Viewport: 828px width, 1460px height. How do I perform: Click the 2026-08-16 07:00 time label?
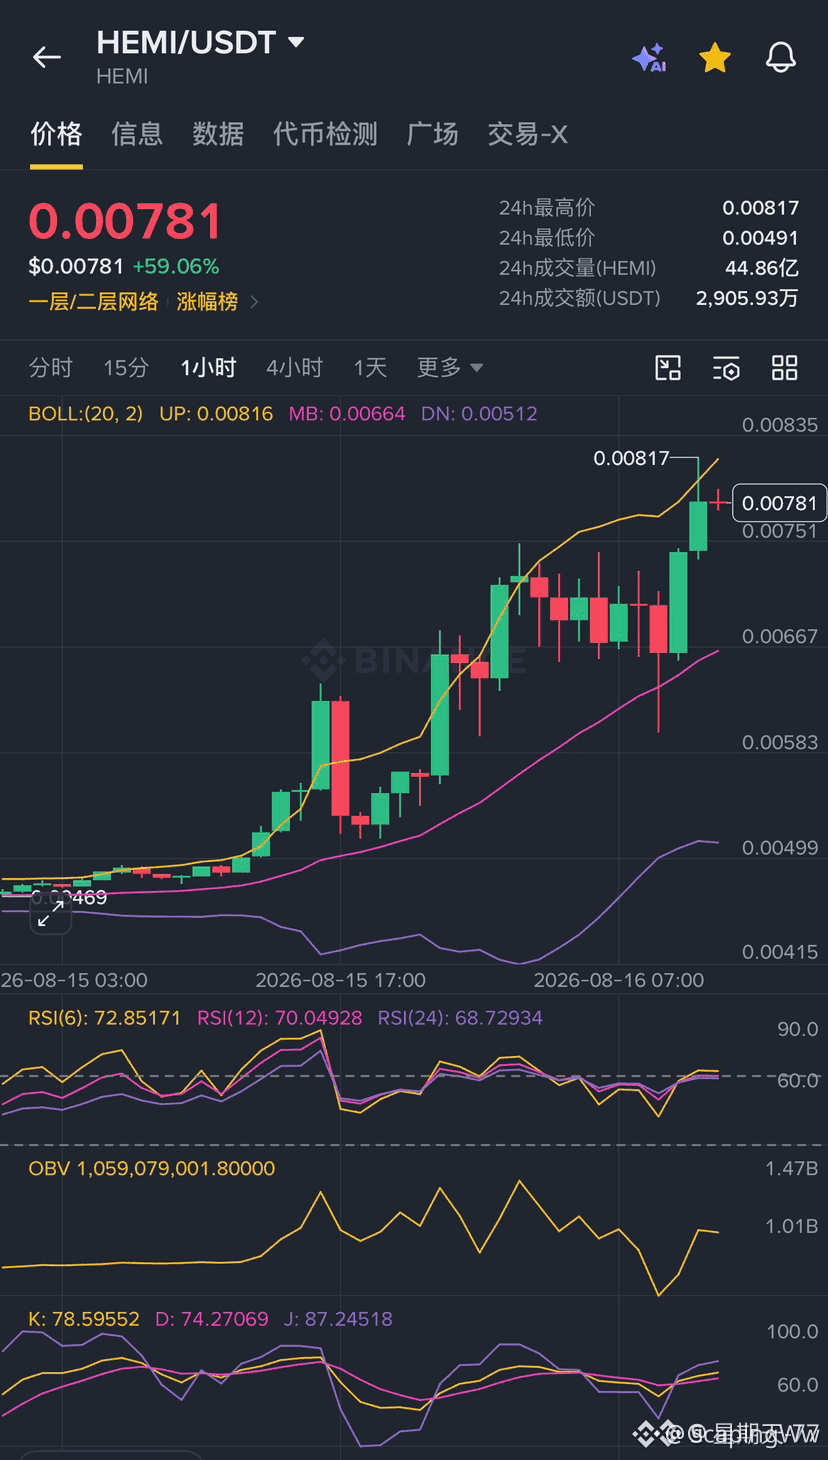[x=619, y=980]
